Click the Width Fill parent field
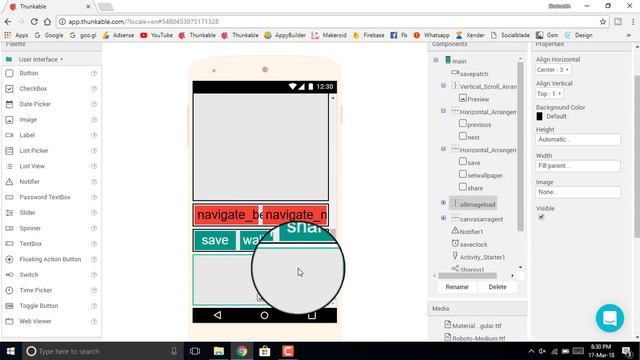 (x=578, y=166)
